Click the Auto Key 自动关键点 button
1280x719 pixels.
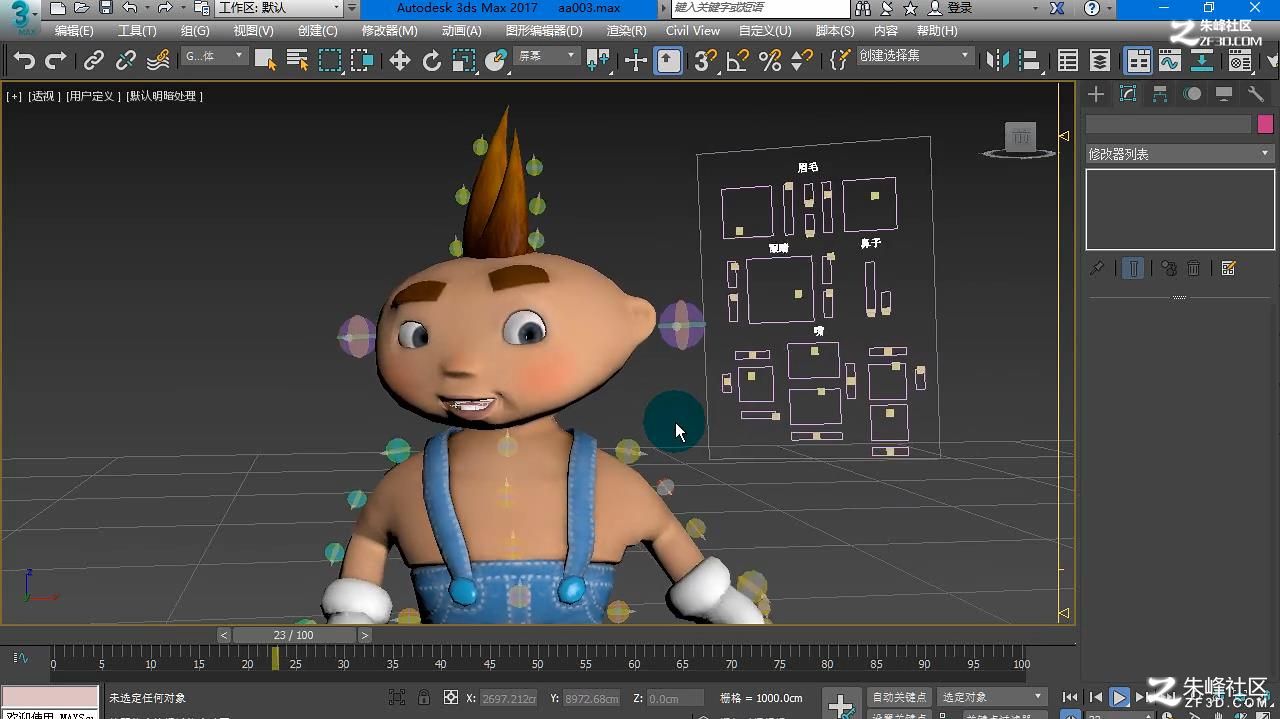click(x=900, y=697)
